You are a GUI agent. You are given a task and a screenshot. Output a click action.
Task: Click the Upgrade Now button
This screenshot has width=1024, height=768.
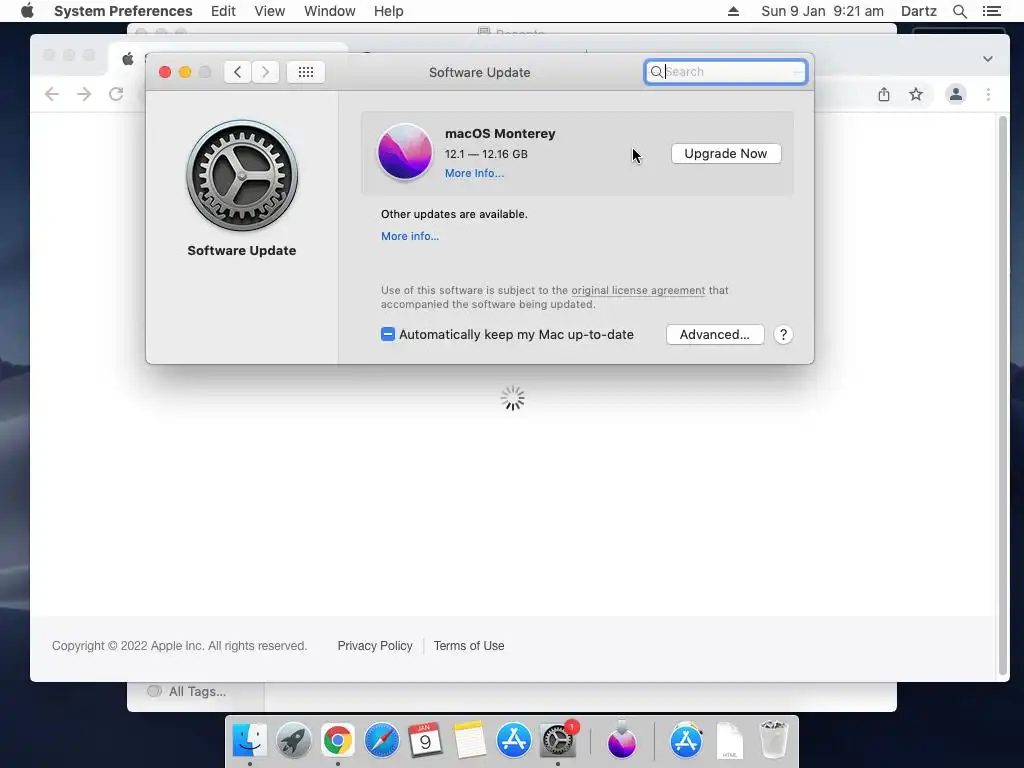726,153
